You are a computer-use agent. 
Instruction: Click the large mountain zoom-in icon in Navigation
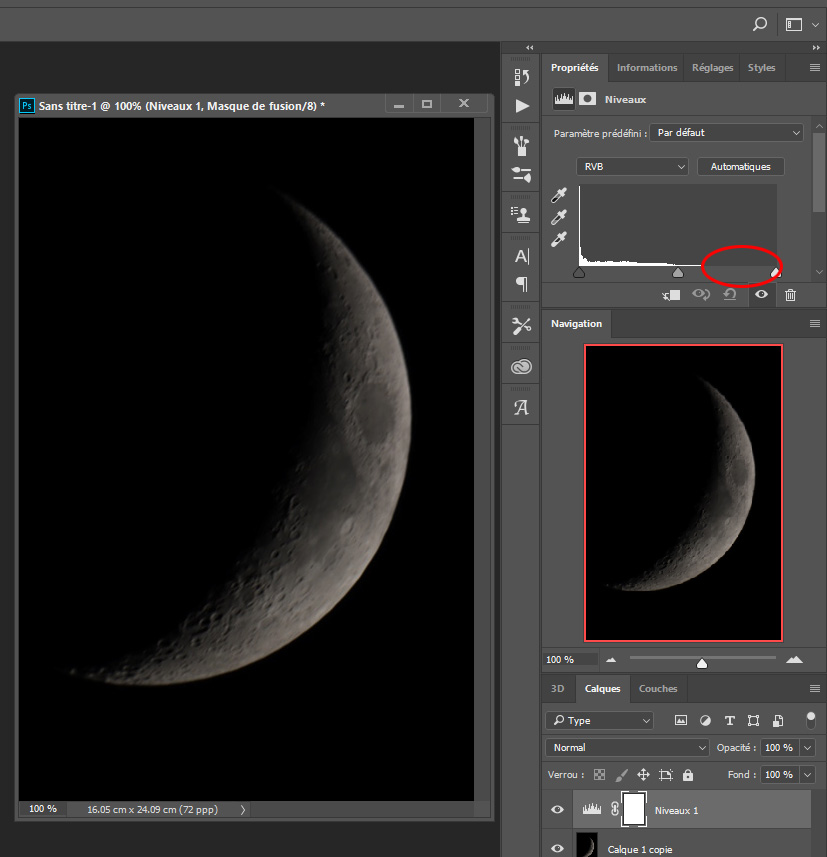pyautogui.click(x=794, y=660)
